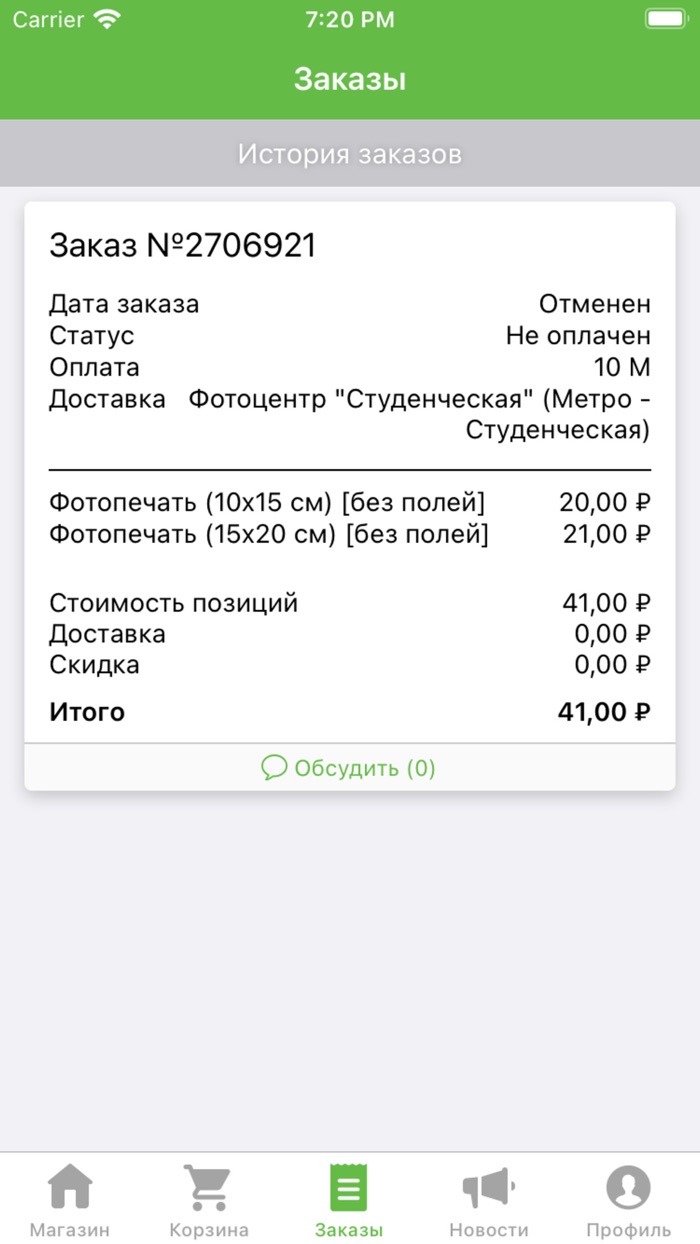The width and height of the screenshot is (700, 1244).
Task: Open the Корзина shopping cart icon
Action: coord(209,1186)
